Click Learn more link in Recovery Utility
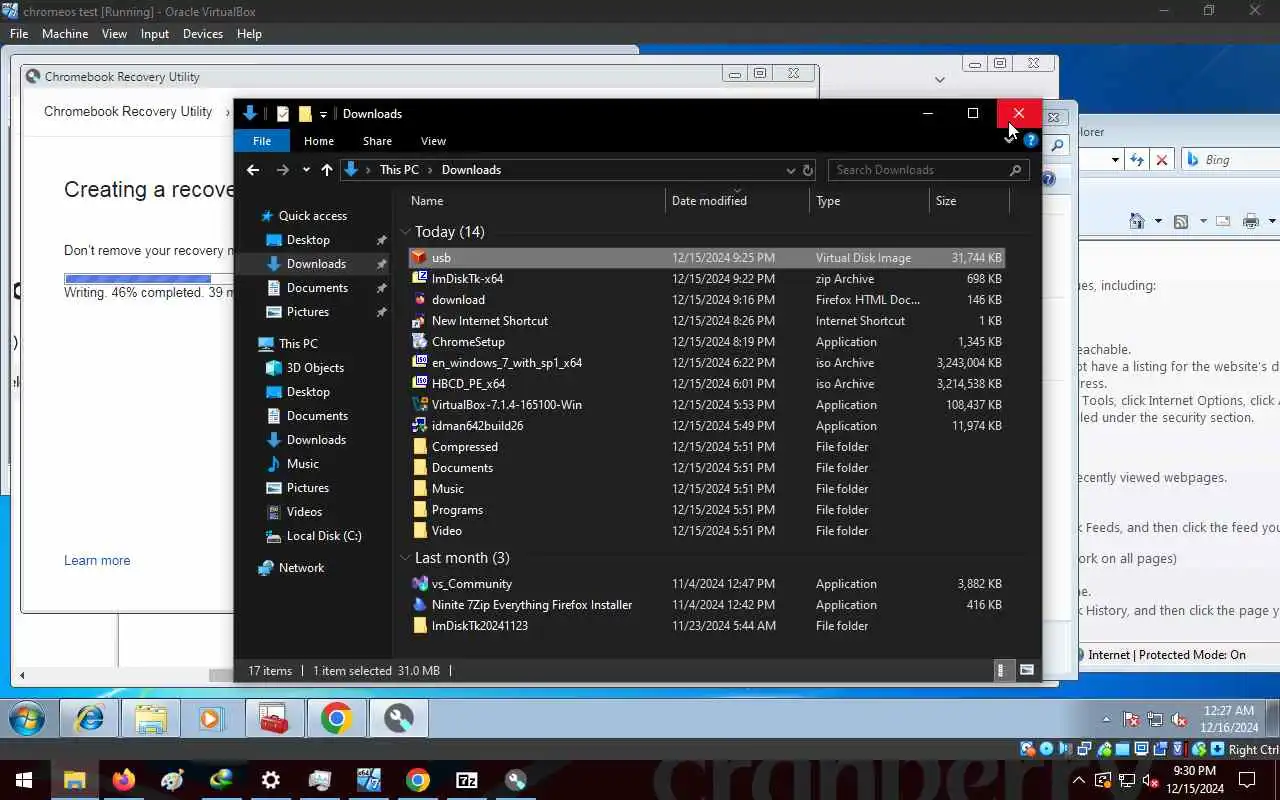 pos(97,560)
